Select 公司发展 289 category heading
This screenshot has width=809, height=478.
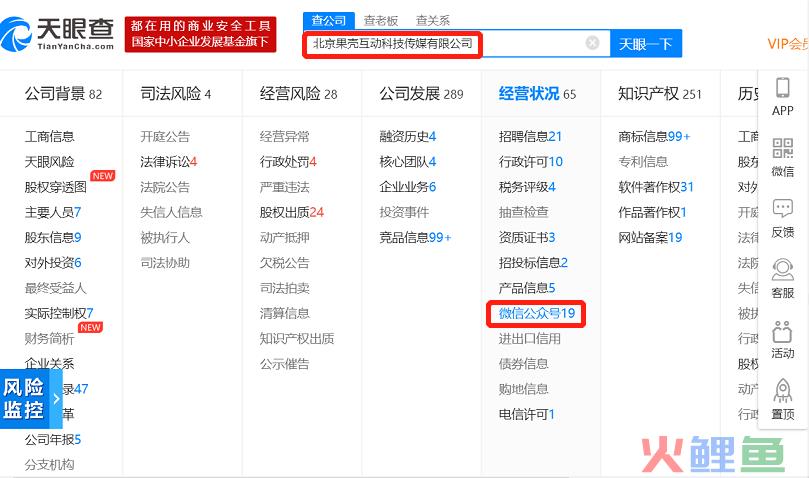click(422, 94)
